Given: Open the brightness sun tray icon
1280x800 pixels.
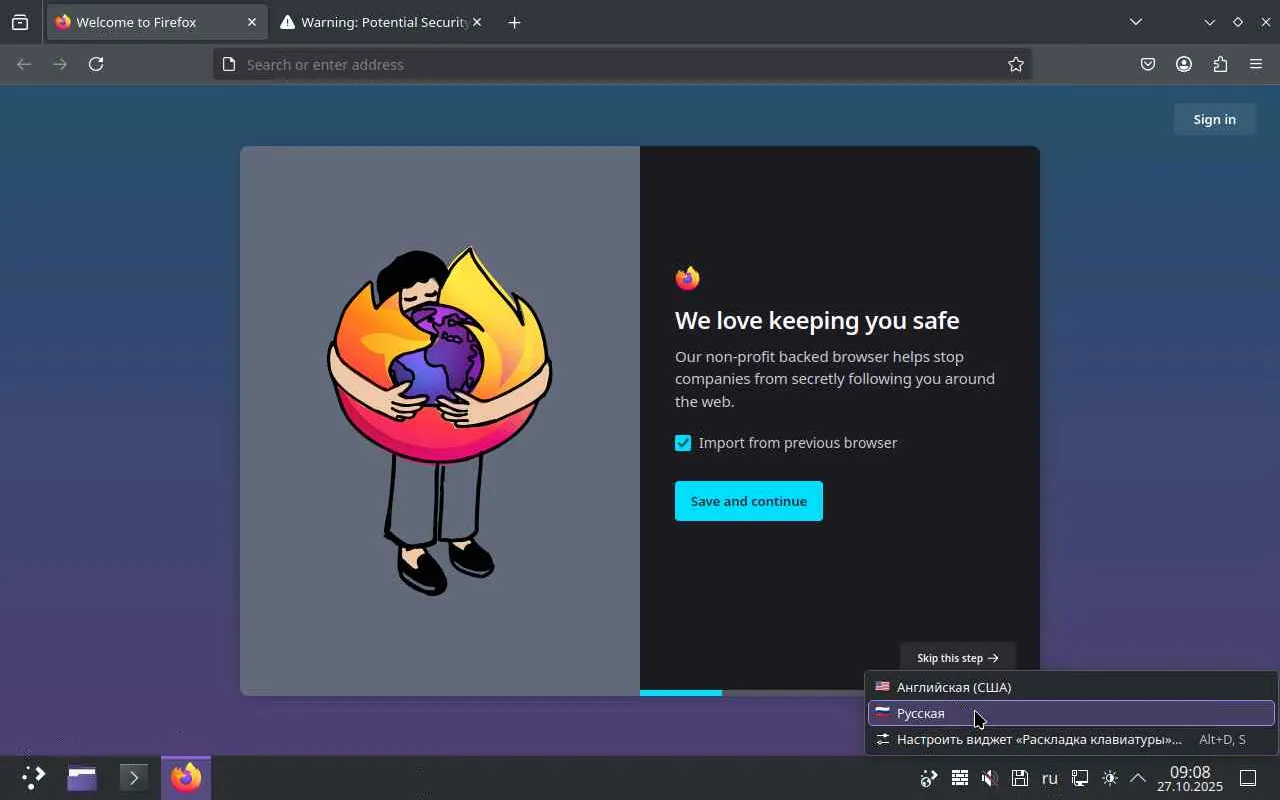Looking at the screenshot, I should [x=1110, y=778].
